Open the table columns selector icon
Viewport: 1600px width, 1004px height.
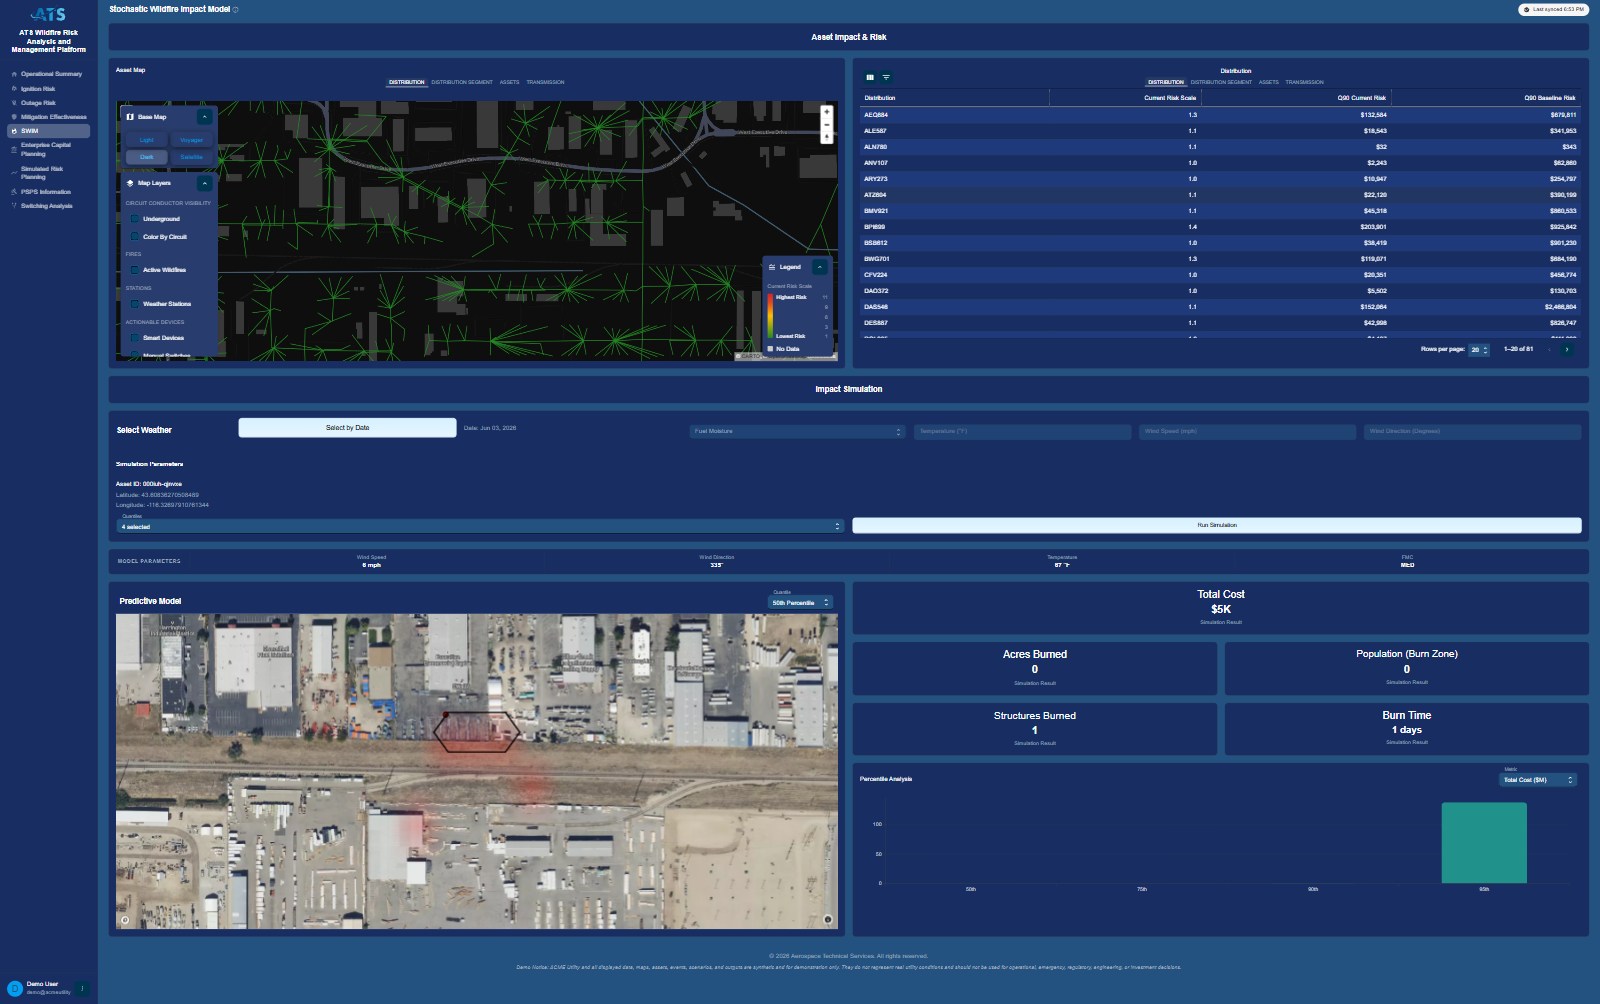click(870, 77)
